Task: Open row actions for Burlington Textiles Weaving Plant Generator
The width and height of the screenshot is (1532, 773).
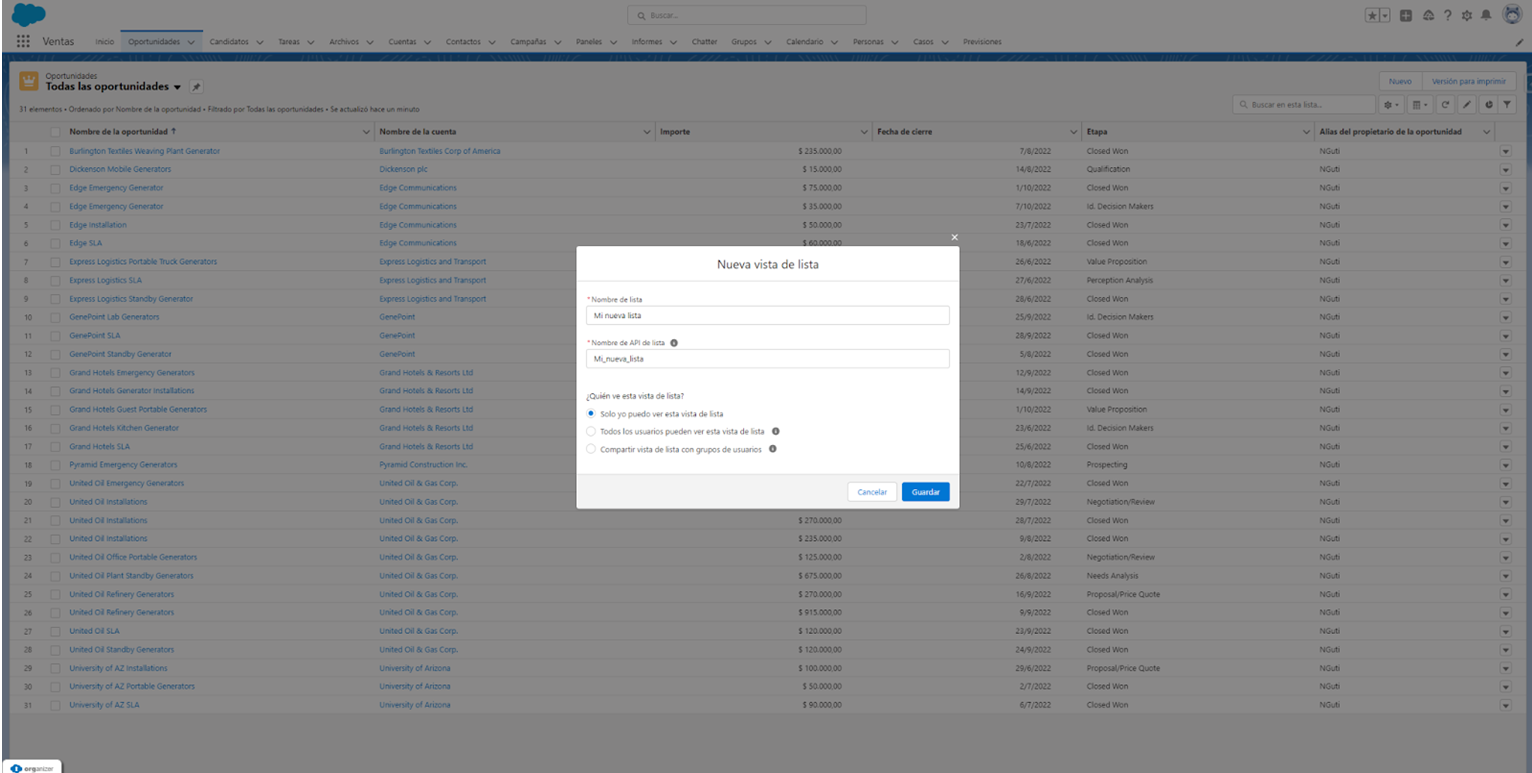Action: pos(1506,151)
